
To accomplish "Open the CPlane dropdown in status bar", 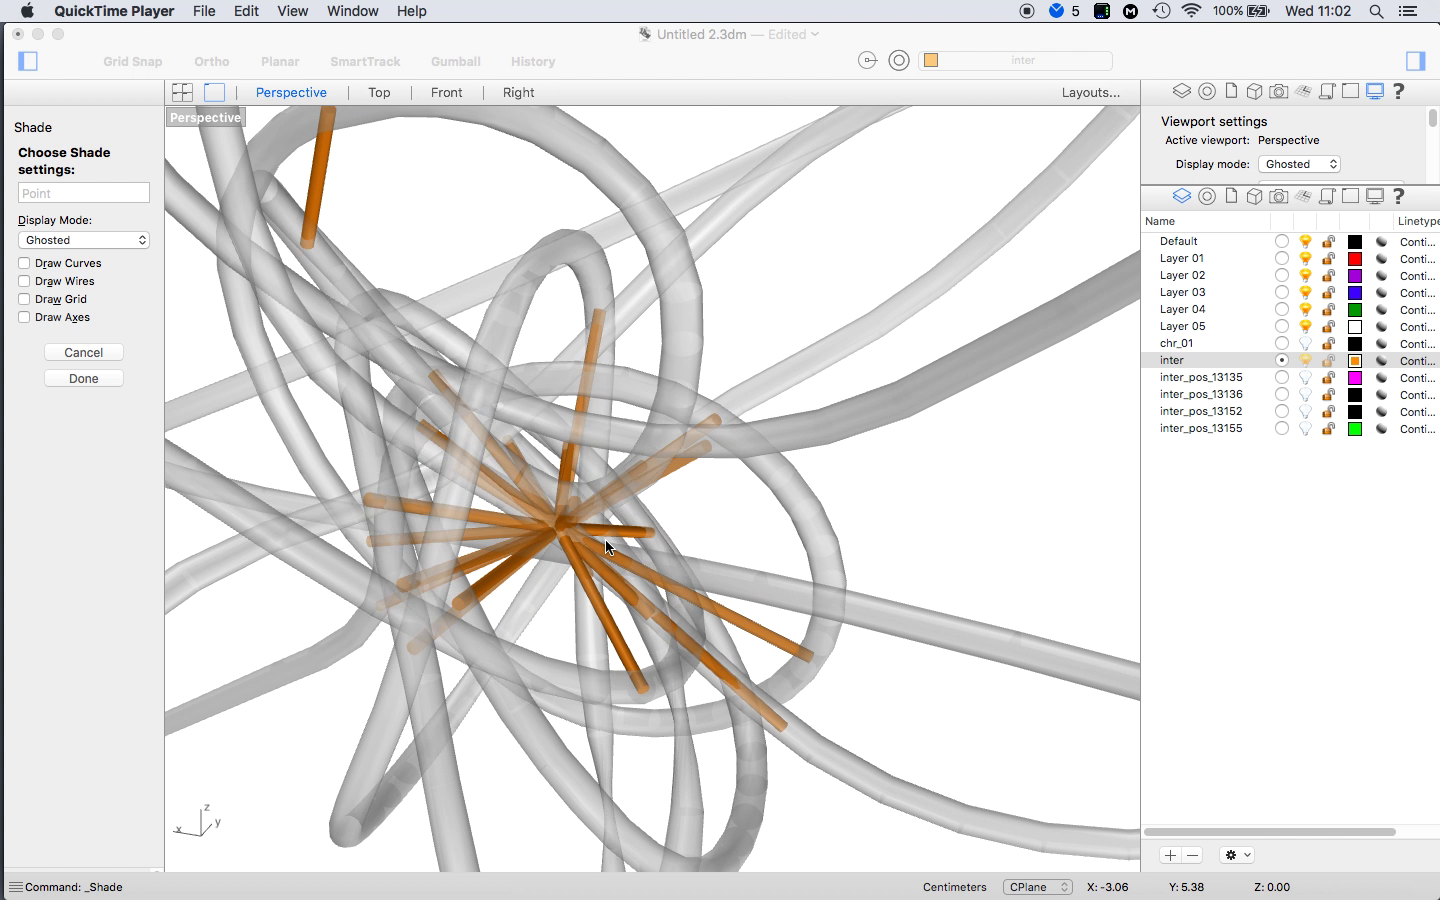I will (x=1037, y=887).
